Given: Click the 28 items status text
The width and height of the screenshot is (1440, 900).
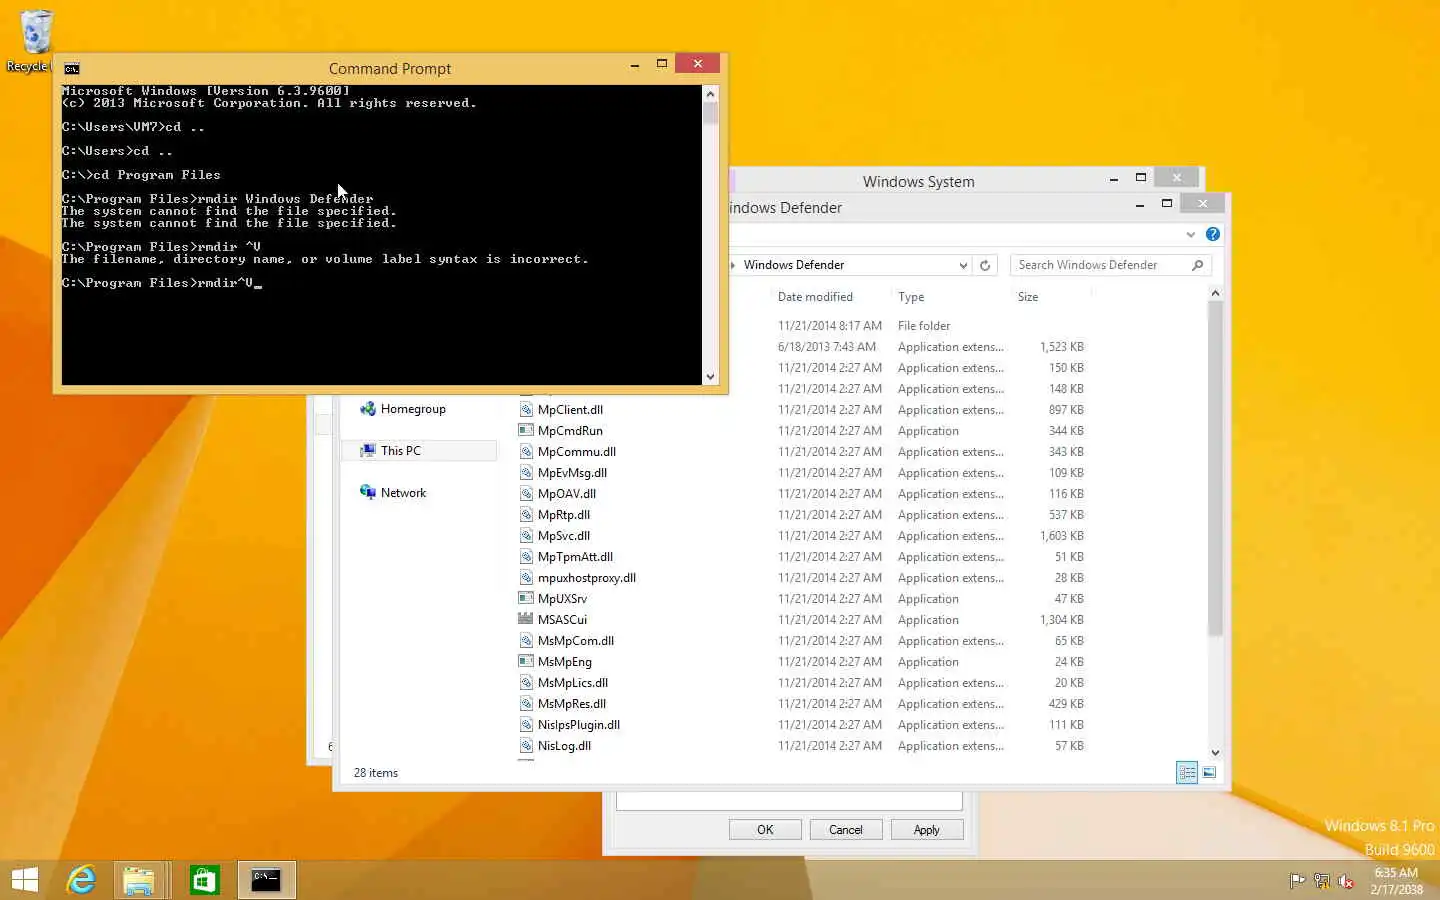Looking at the screenshot, I should point(376,773).
